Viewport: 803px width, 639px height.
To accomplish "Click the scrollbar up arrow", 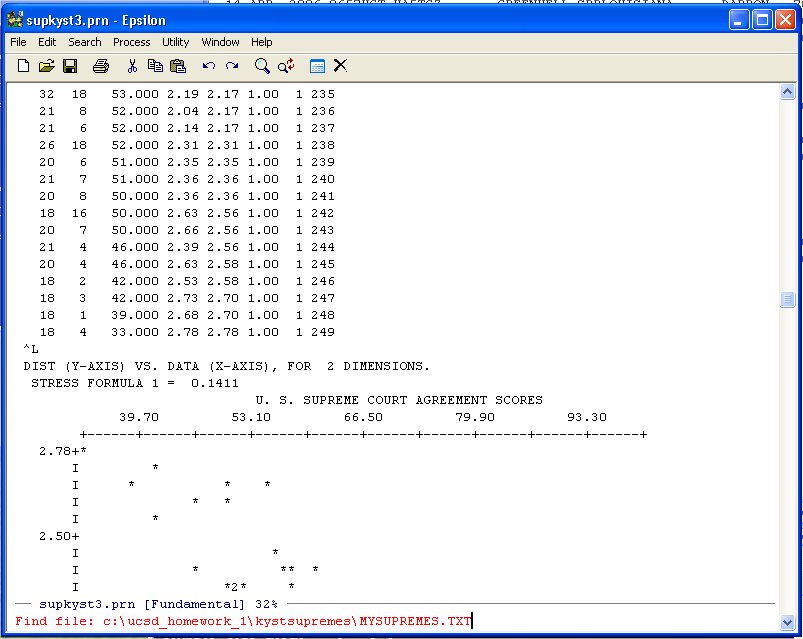I will 787,92.
